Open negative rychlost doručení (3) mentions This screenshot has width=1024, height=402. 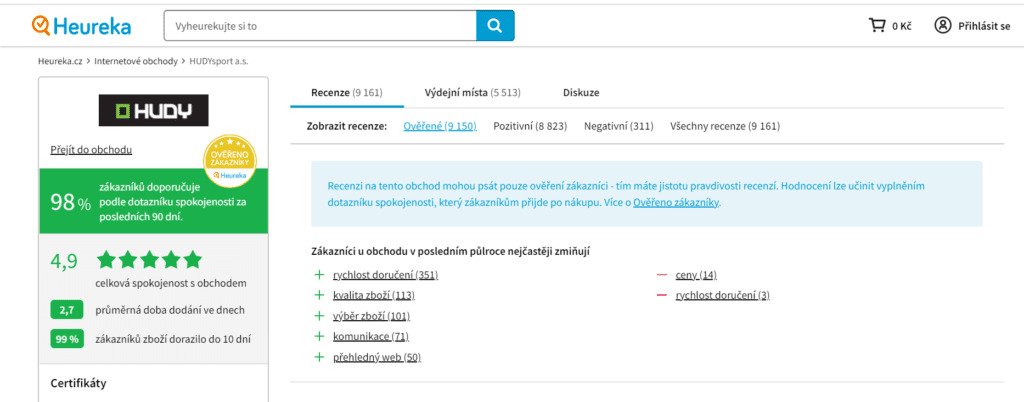point(723,295)
